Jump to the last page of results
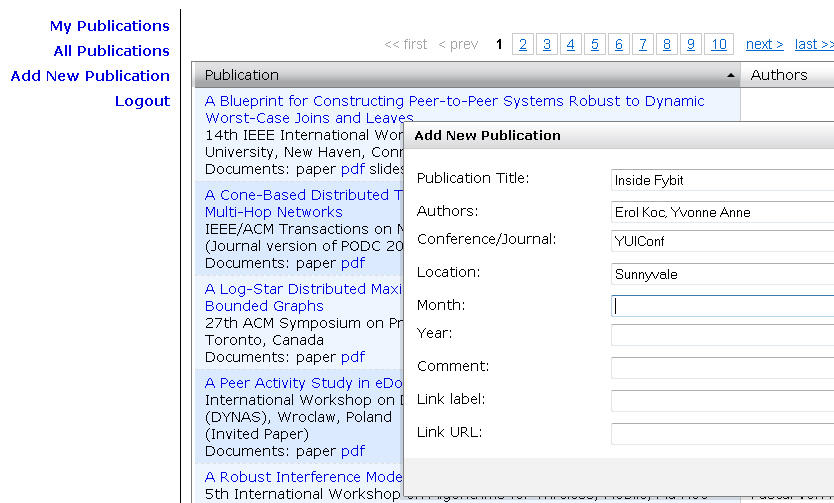834x503 pixels. pyautogui.click(x=814, y=44)
